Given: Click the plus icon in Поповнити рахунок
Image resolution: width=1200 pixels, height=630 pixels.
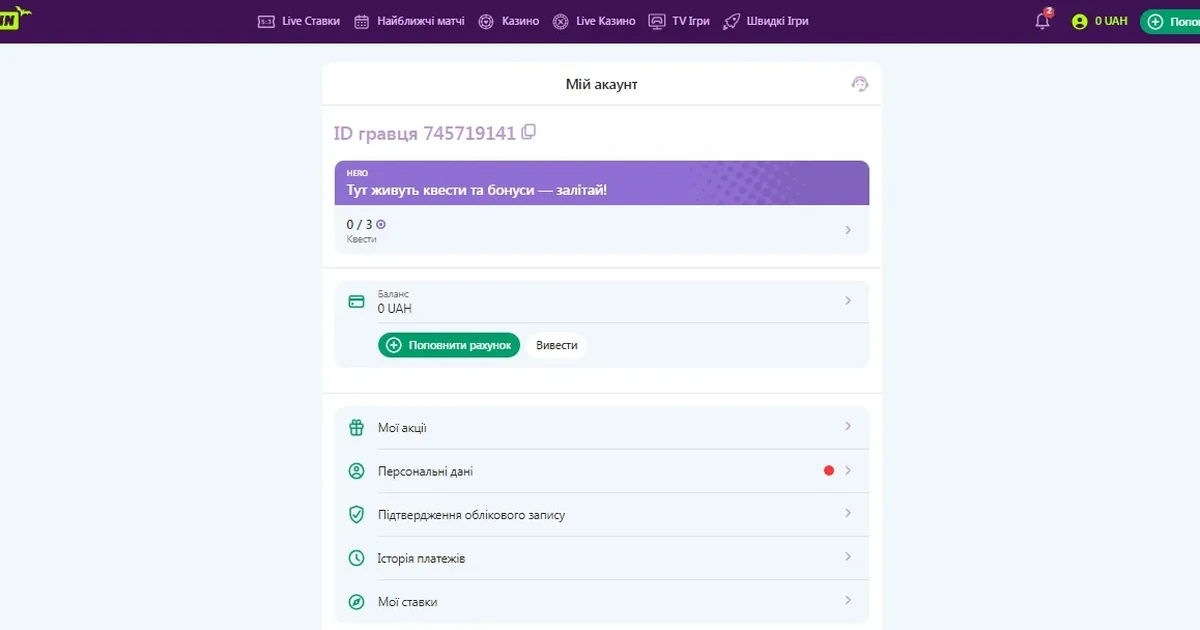Looking at the screenshot, I should tap(394, 345).
